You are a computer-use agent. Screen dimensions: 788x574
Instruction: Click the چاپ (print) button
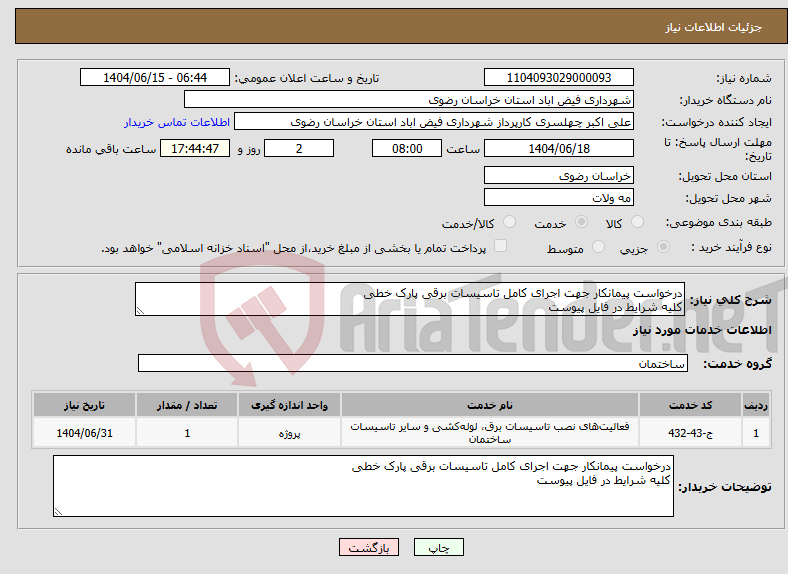coord(438,547)
